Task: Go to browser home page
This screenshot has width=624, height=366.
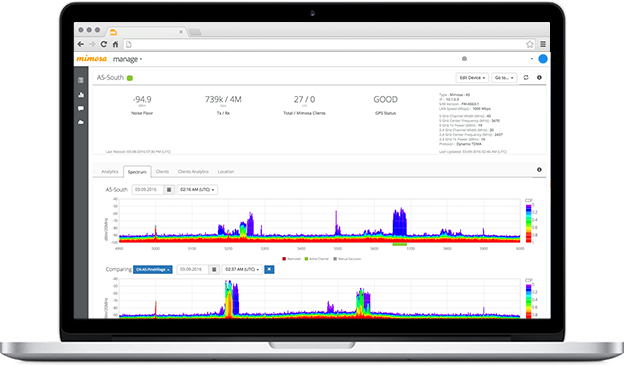Action: click(115, 44)
